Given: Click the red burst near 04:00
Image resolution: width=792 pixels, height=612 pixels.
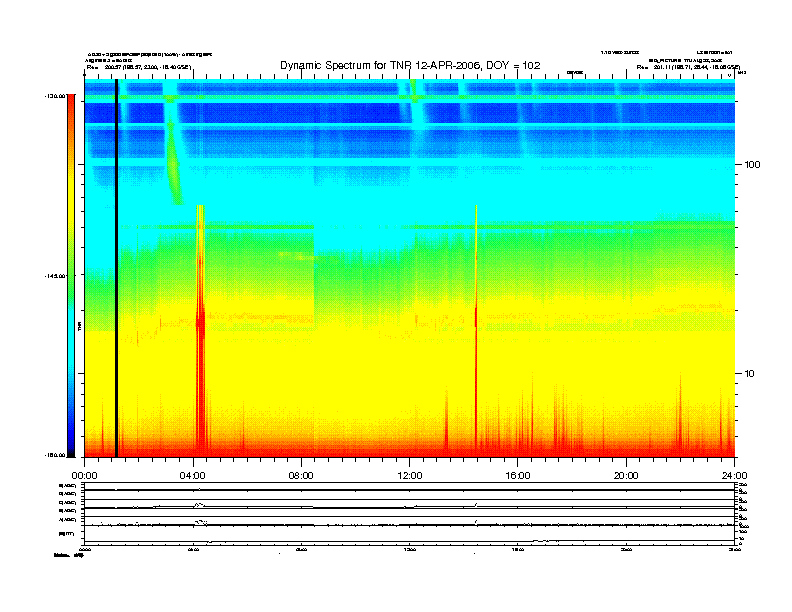Looking at the screenshot, I should [201, 331].
